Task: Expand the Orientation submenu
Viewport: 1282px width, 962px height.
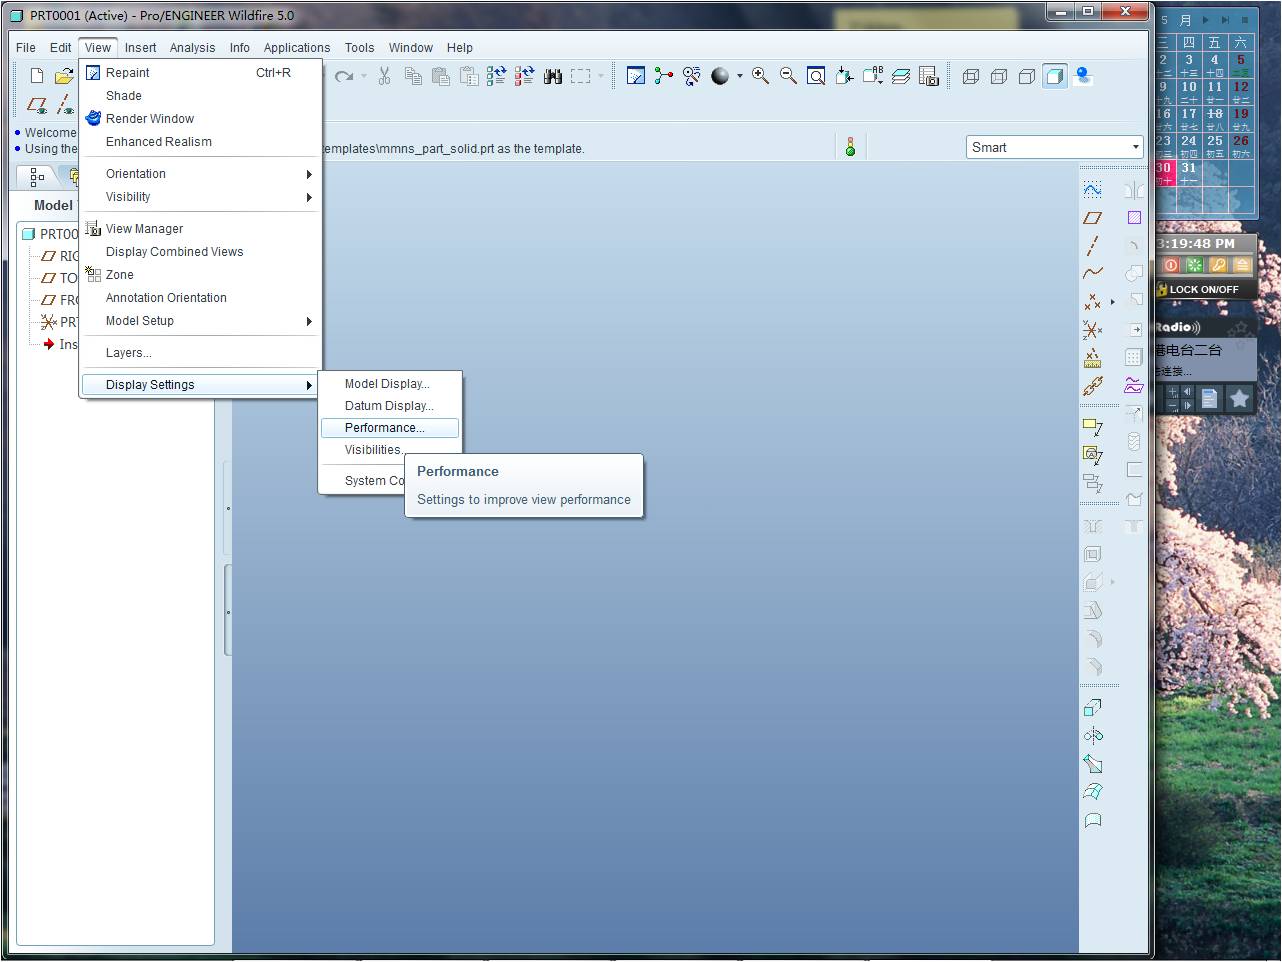Action: [x=200, y=174]
